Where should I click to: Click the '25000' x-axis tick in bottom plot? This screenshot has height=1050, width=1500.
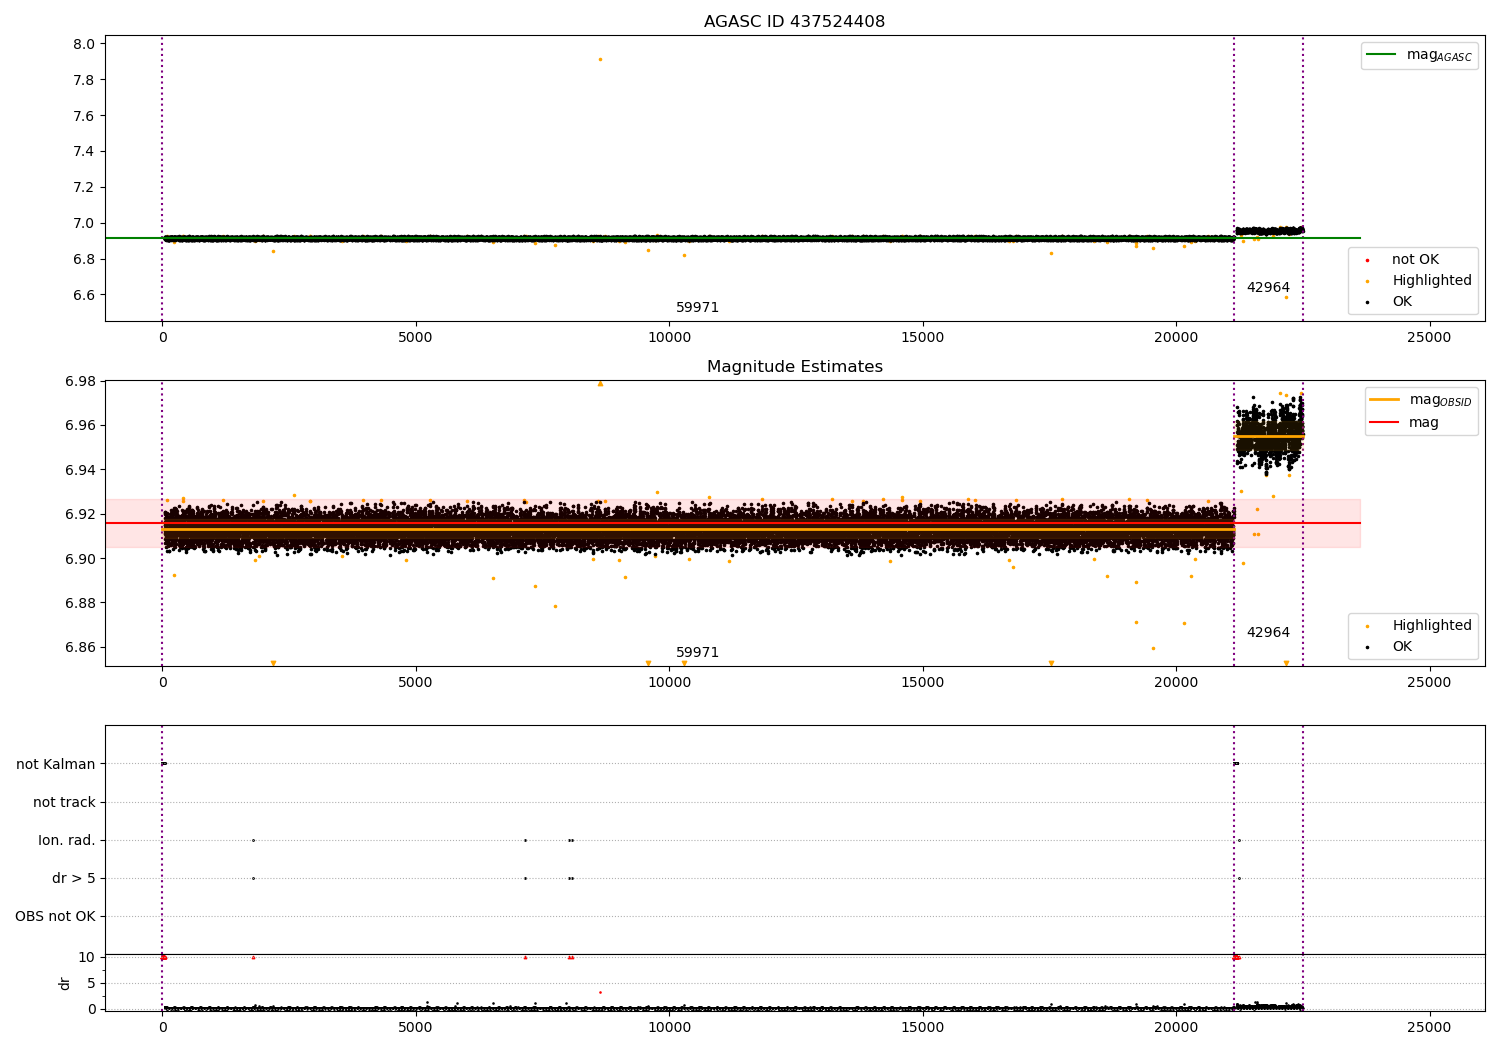click(1429, 1027)
